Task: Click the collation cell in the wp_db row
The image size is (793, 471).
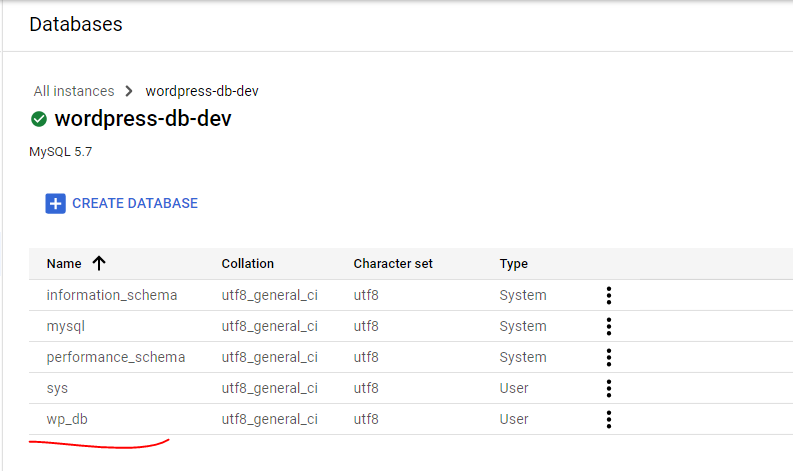Action: (270, 419)
